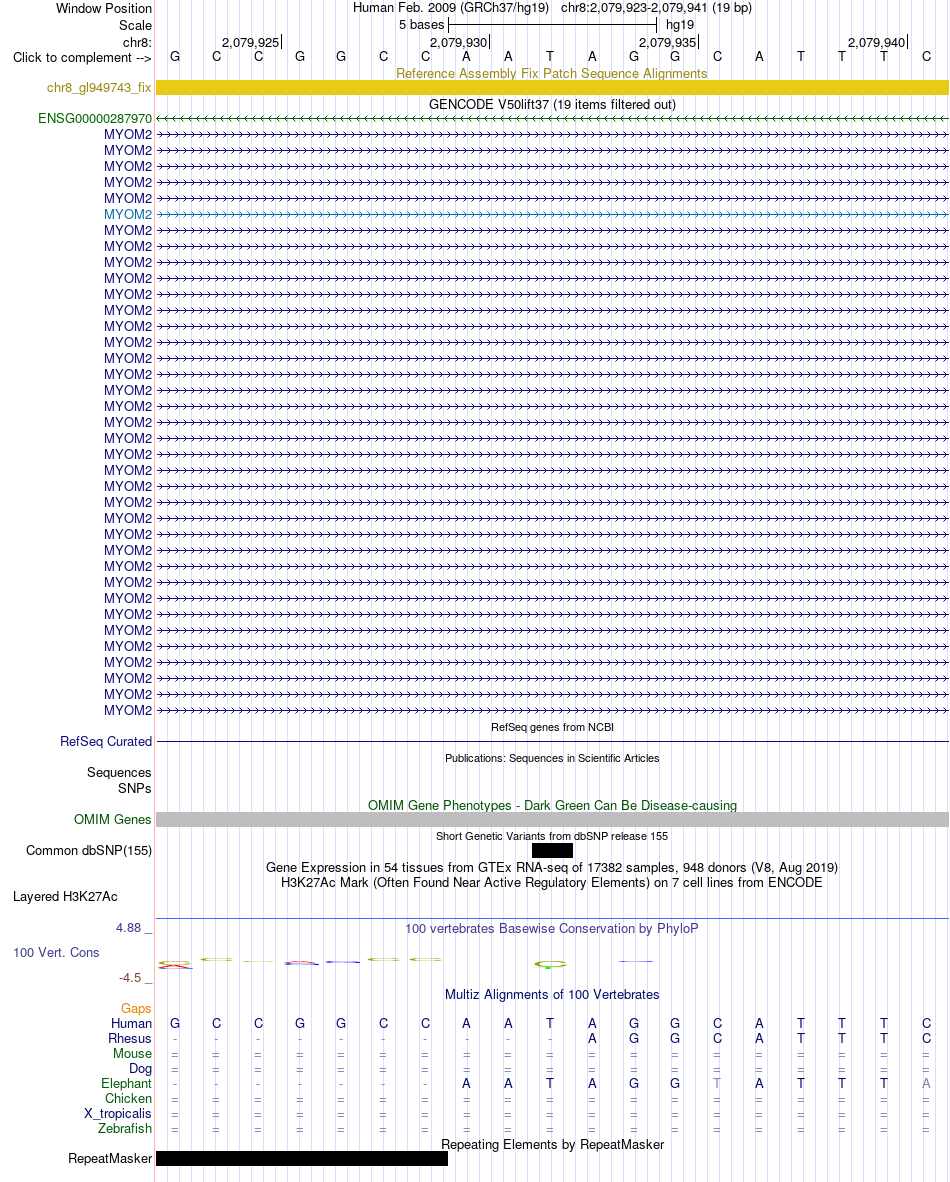Open the "OMIM Gene Phenotypes" track title
The width and height of the screenshot is (950, 1182).
[x=552, y=805]
